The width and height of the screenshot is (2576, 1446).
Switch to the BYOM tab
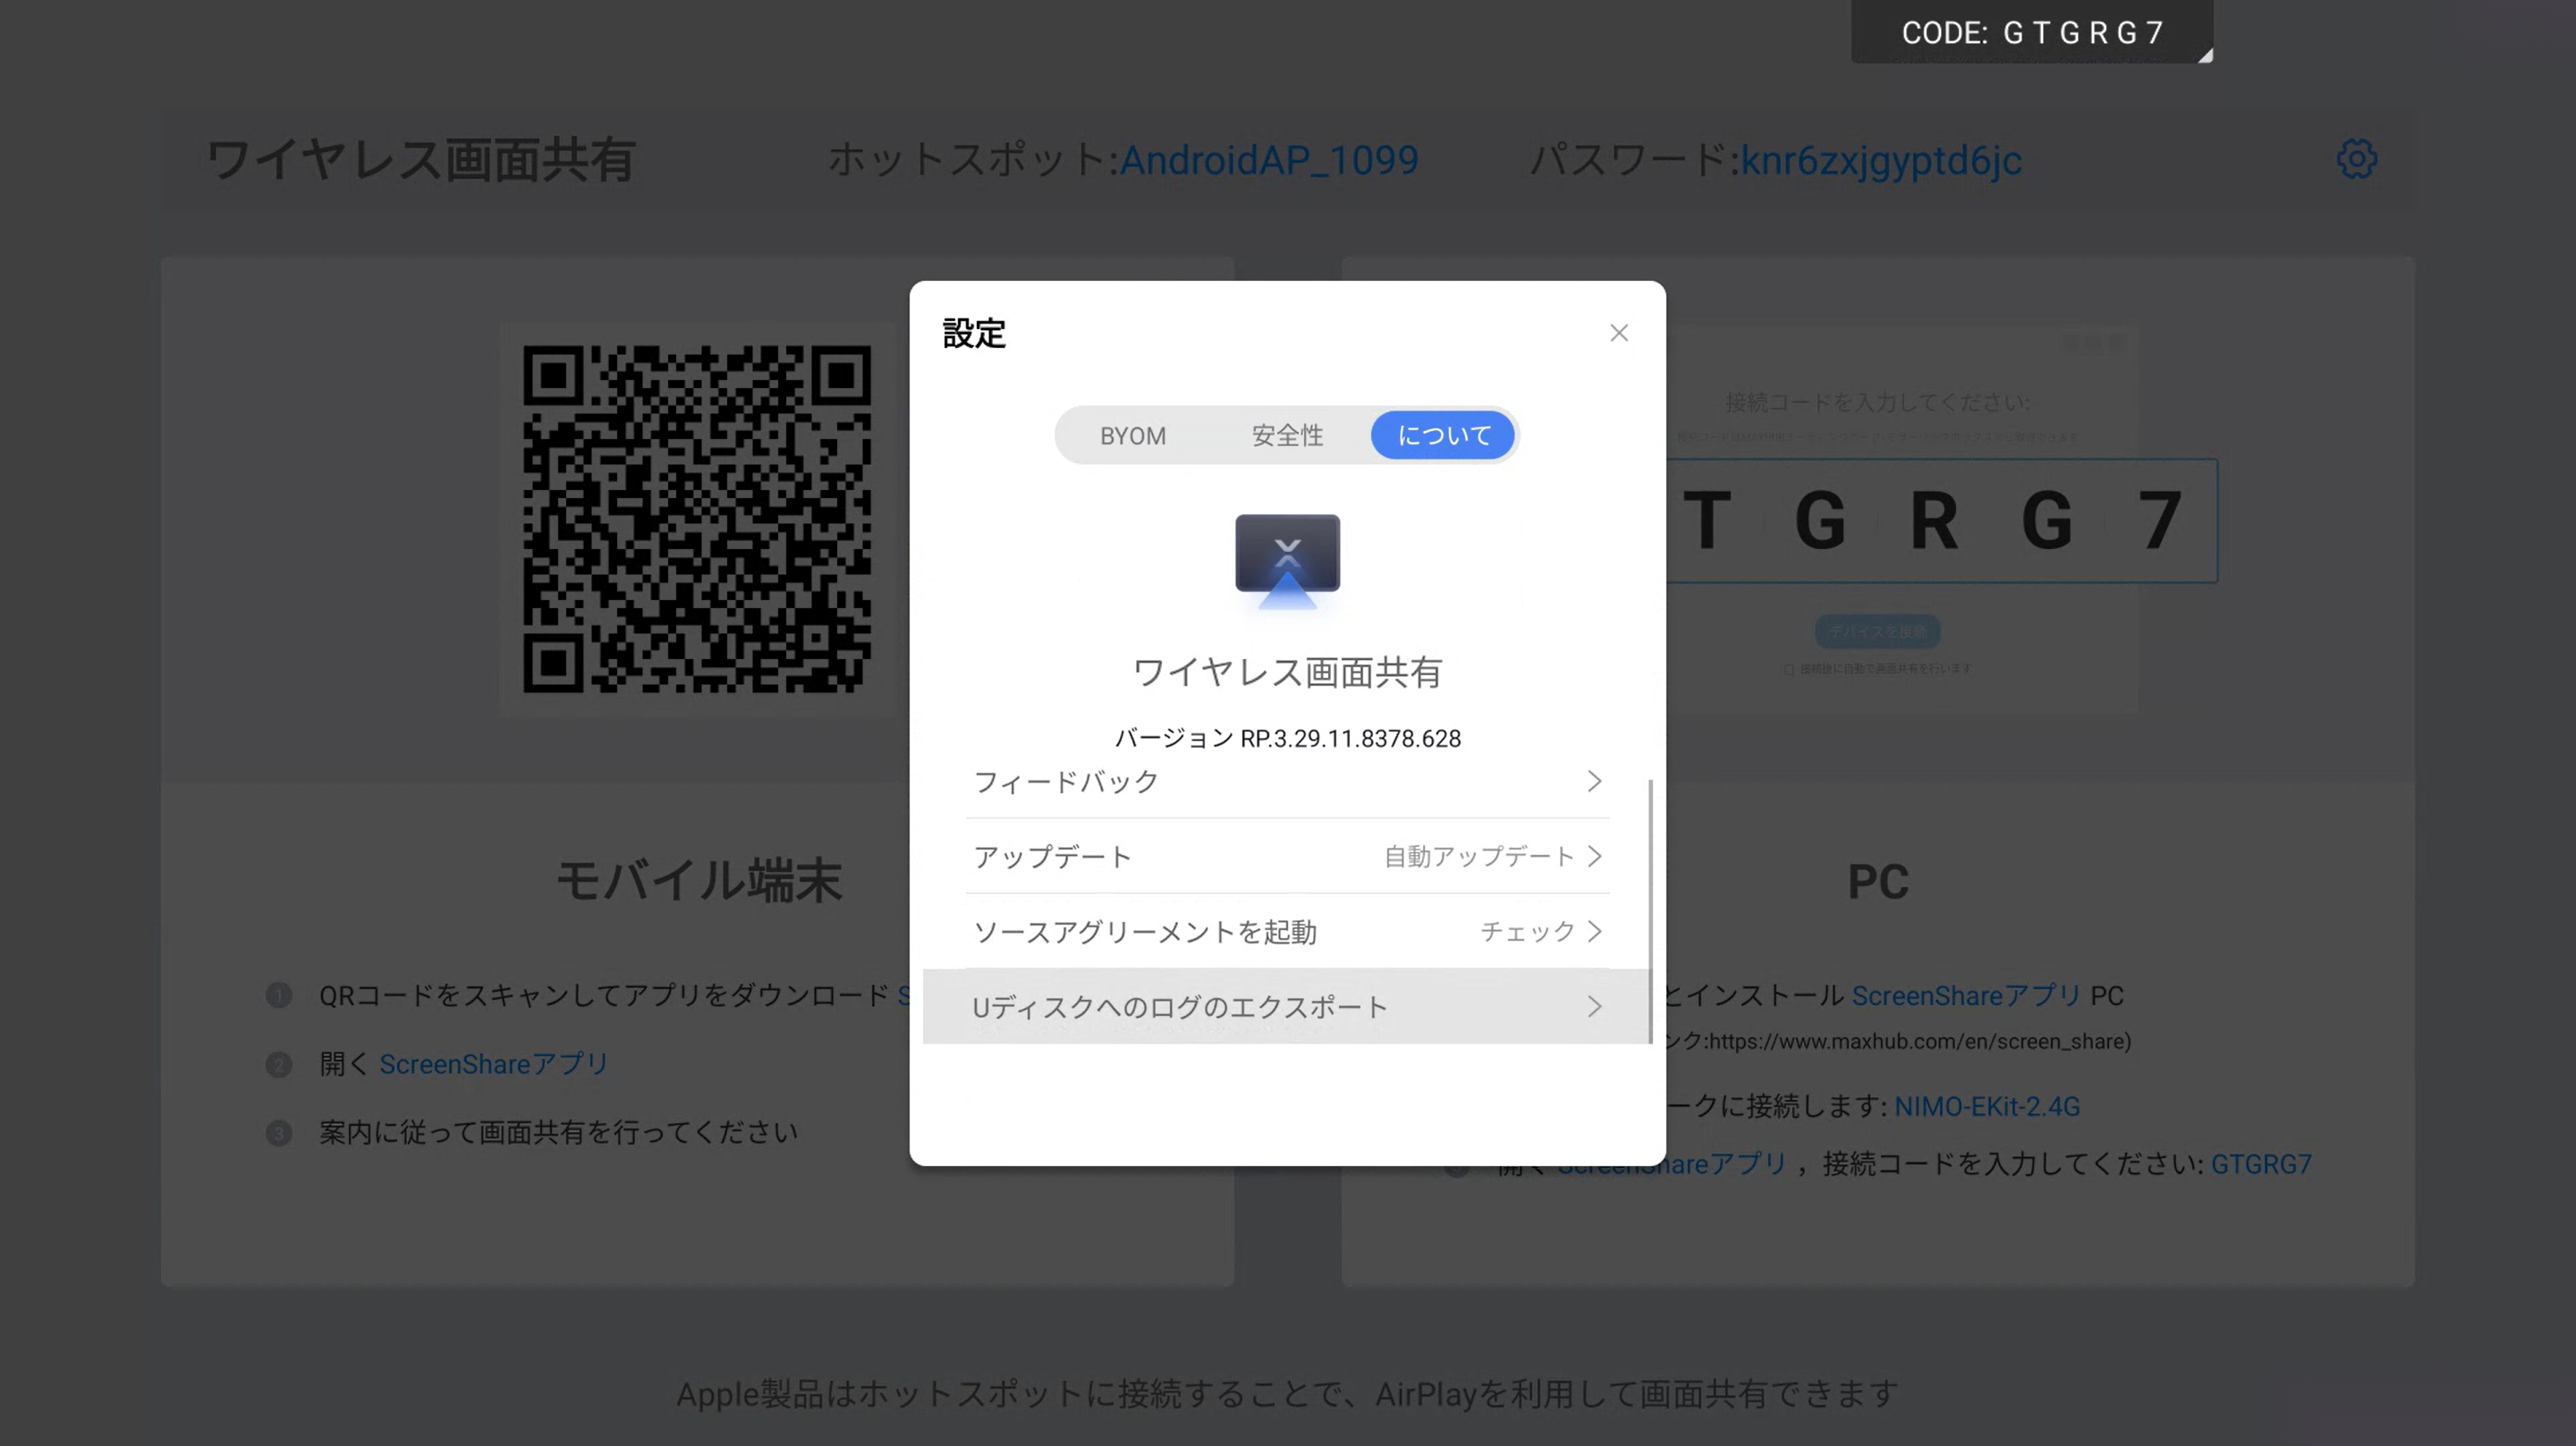(1132, 436)
